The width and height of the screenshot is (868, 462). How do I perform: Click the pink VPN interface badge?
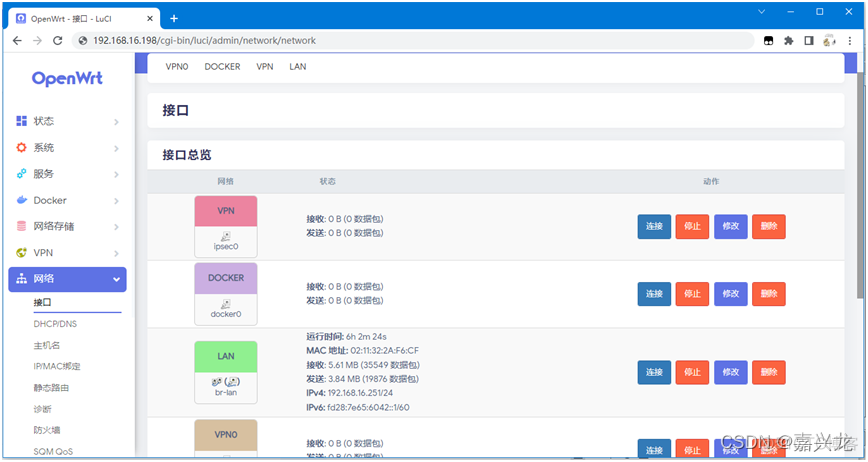coord(226,211)
